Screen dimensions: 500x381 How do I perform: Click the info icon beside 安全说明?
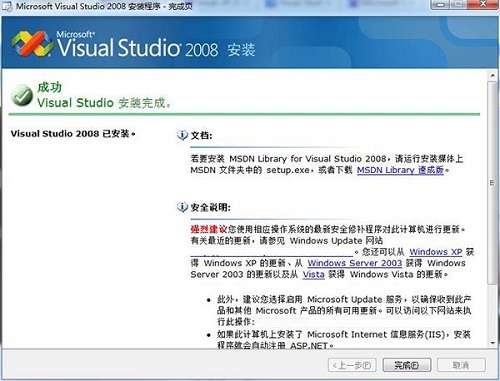(182, 207)
